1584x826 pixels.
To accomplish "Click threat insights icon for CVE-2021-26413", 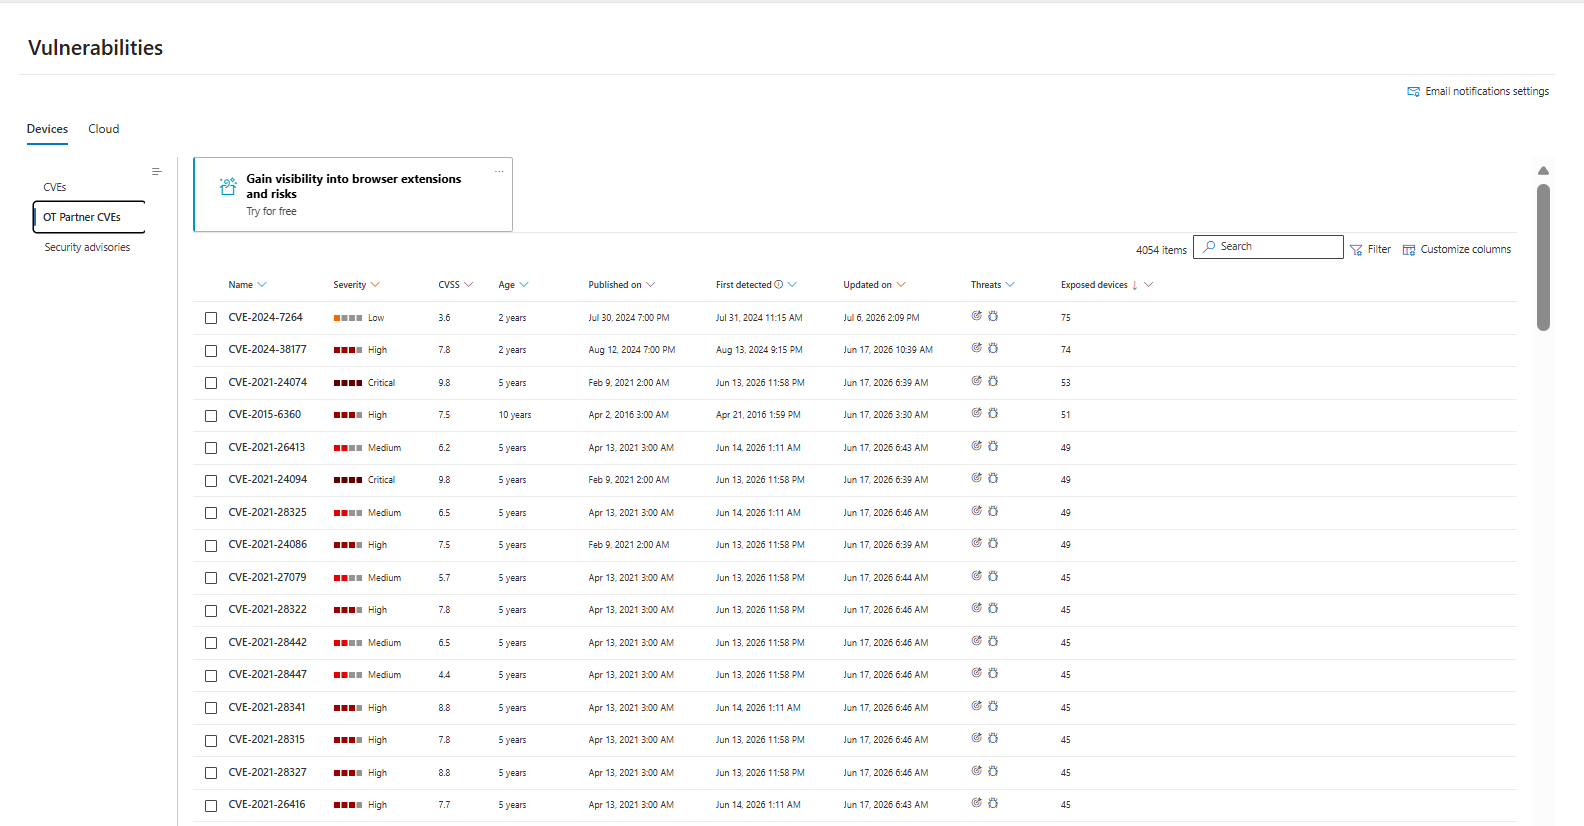I will point(977,446).
